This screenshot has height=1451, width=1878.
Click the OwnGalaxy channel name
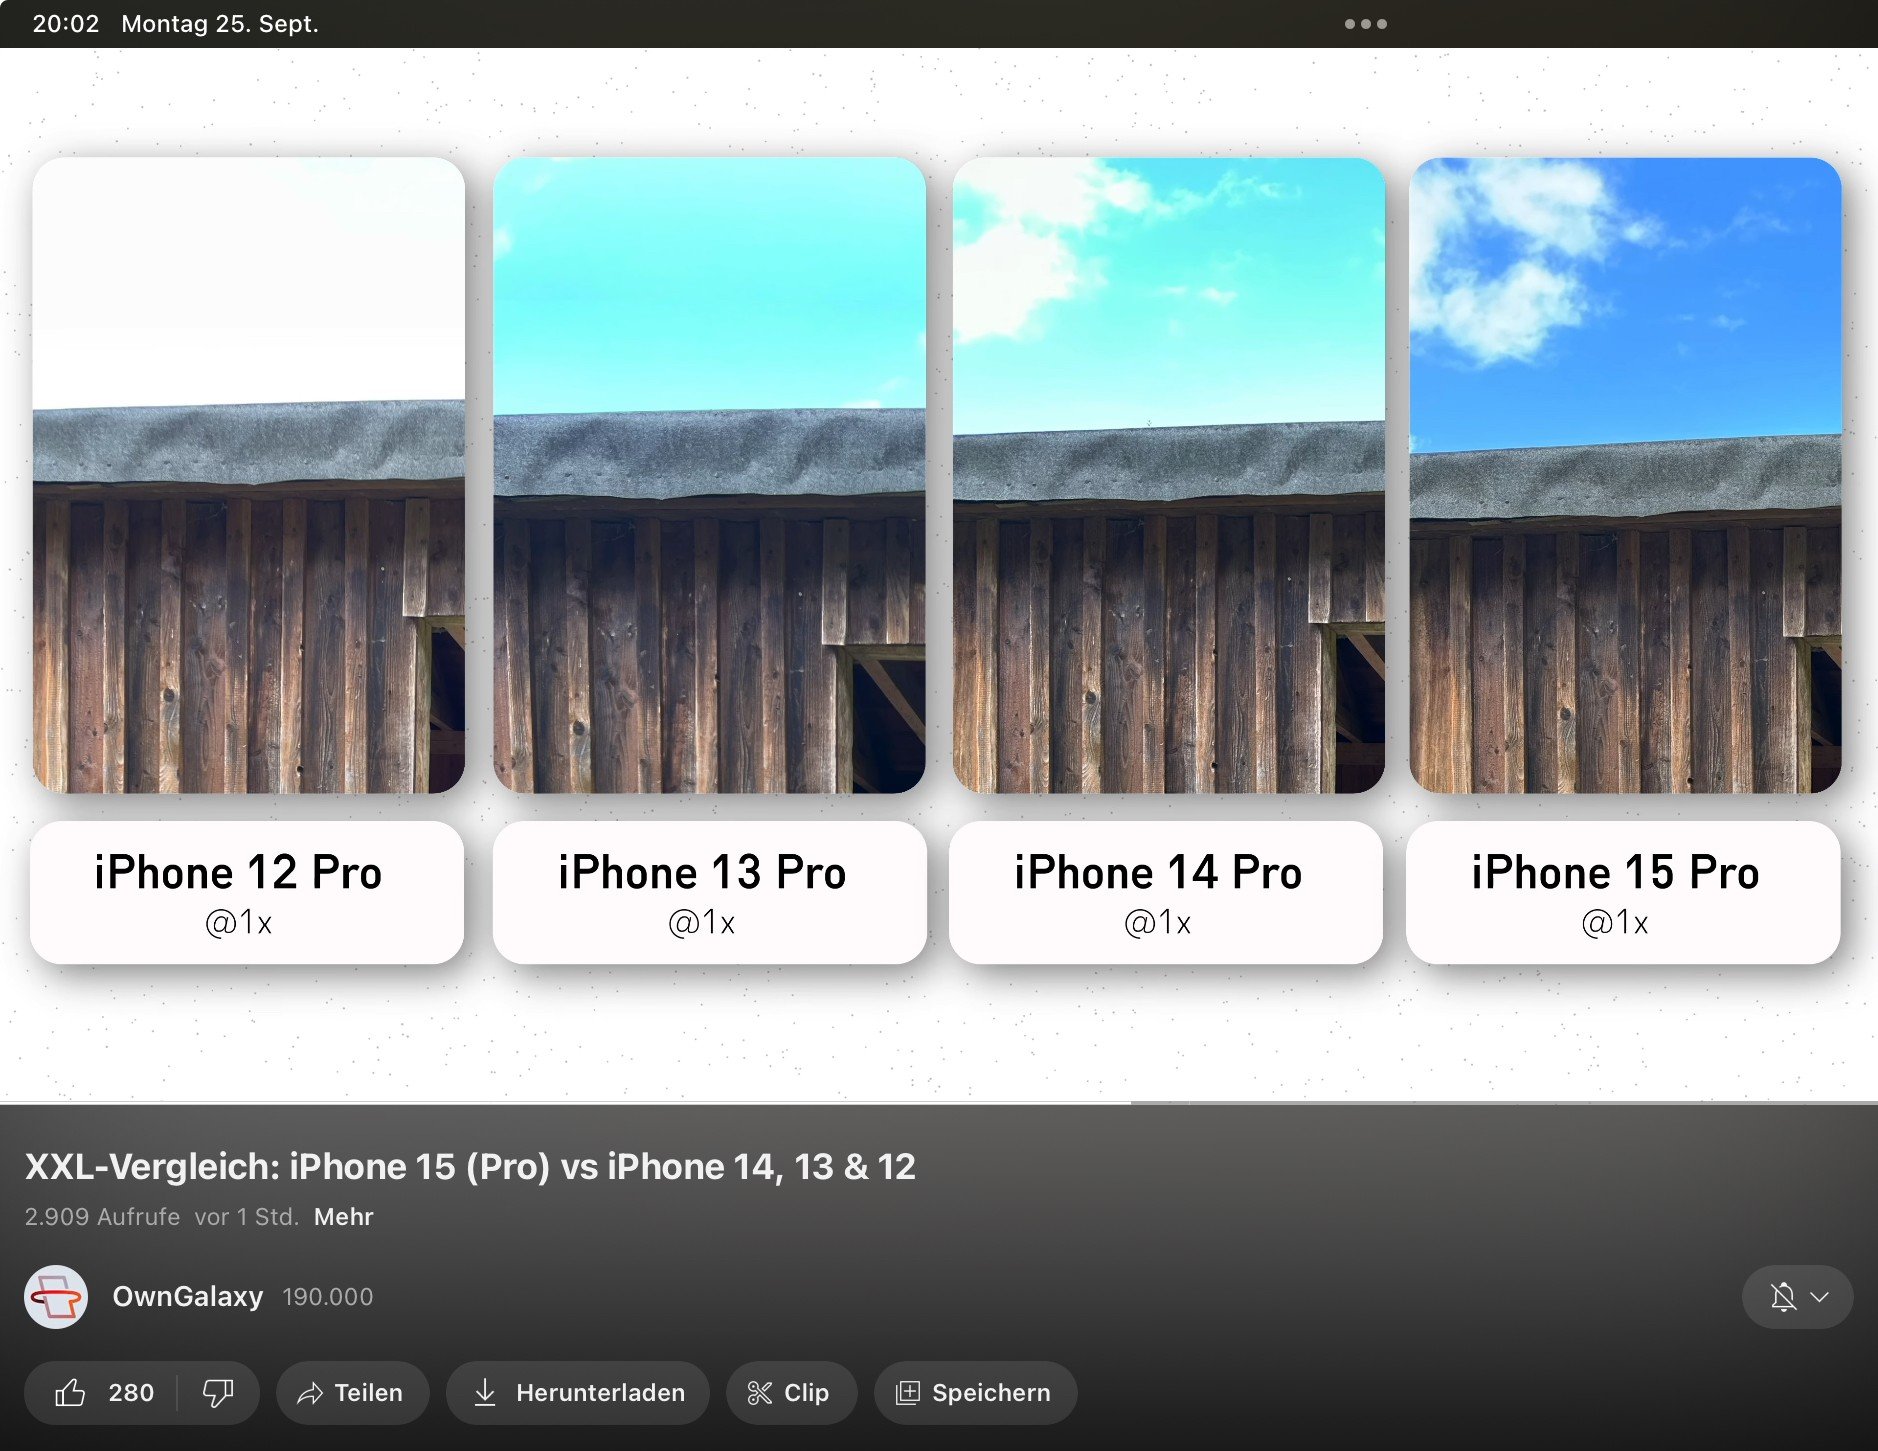click(x=188, y=1297)
